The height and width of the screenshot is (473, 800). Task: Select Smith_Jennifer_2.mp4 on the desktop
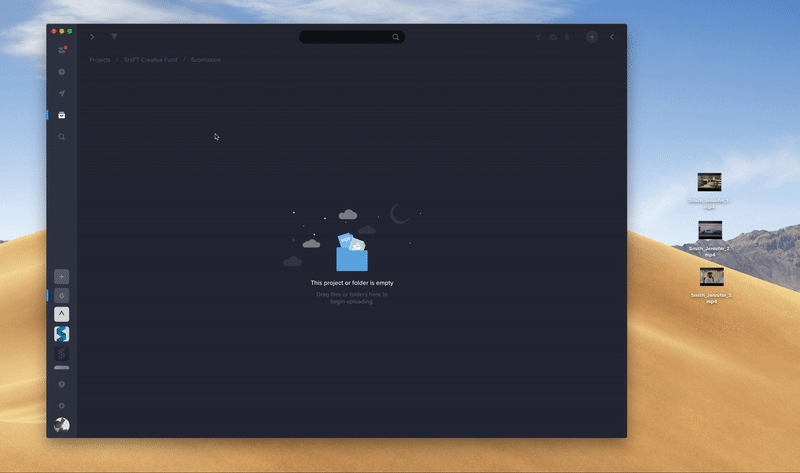710,239
